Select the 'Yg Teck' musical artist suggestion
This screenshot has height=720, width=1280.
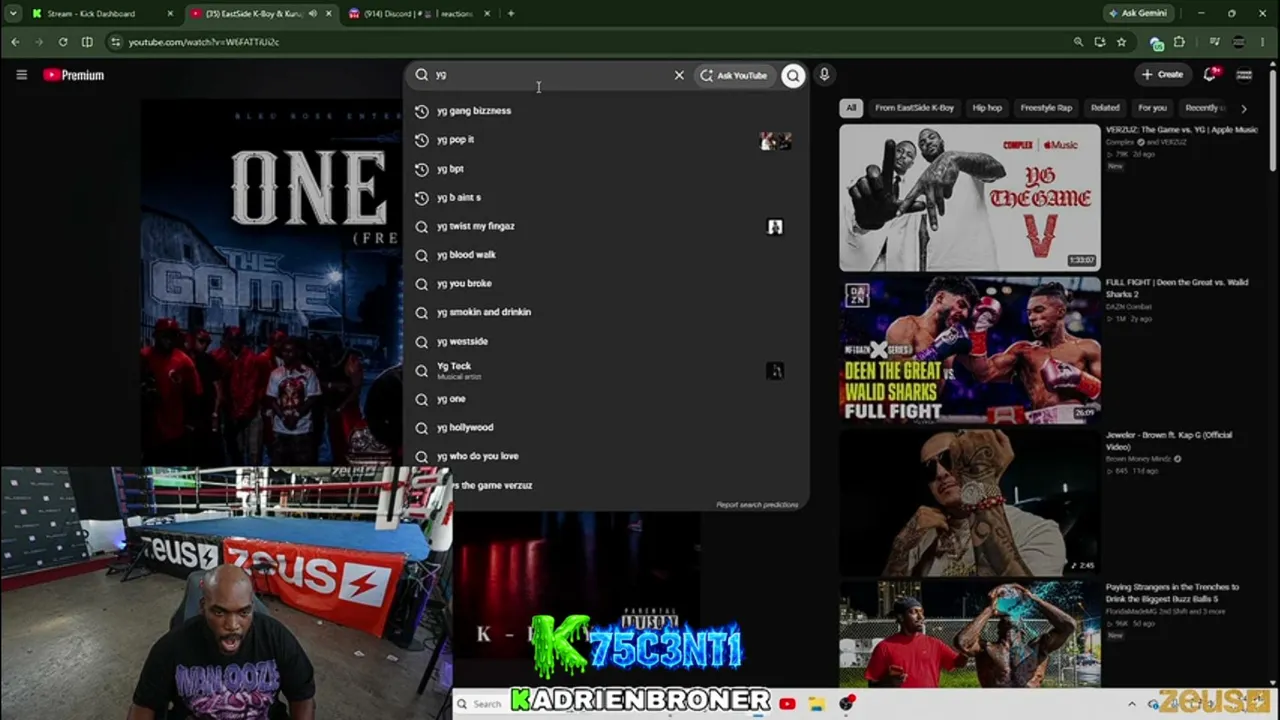[606, 370]
